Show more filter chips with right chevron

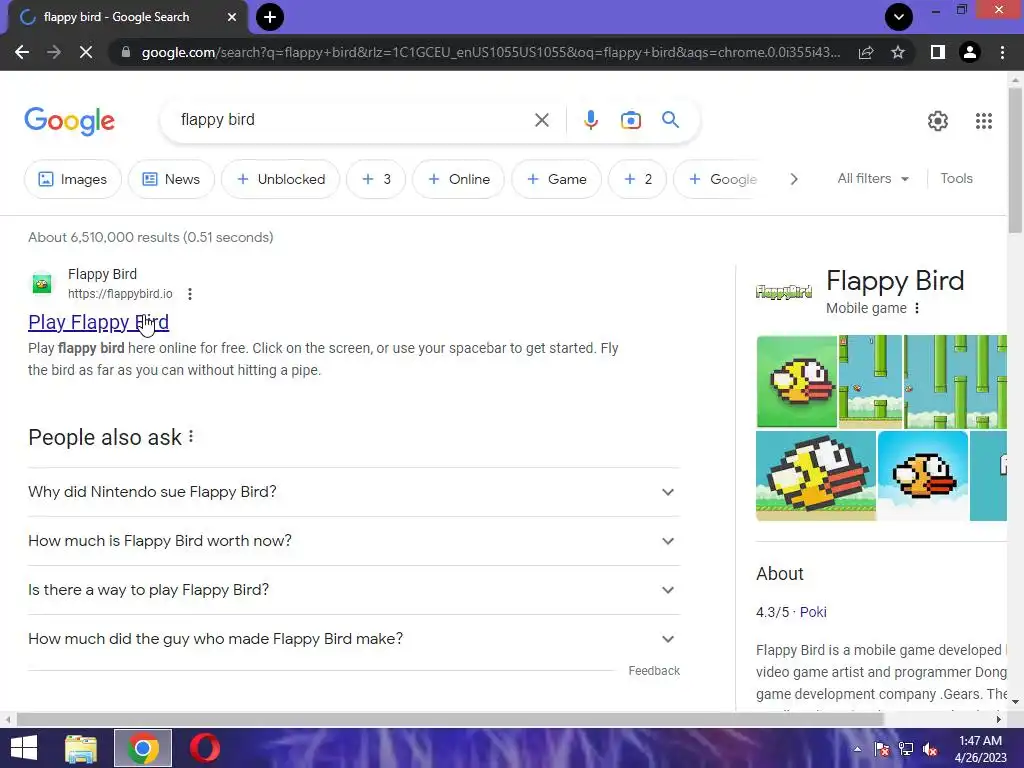pos(793,179)
